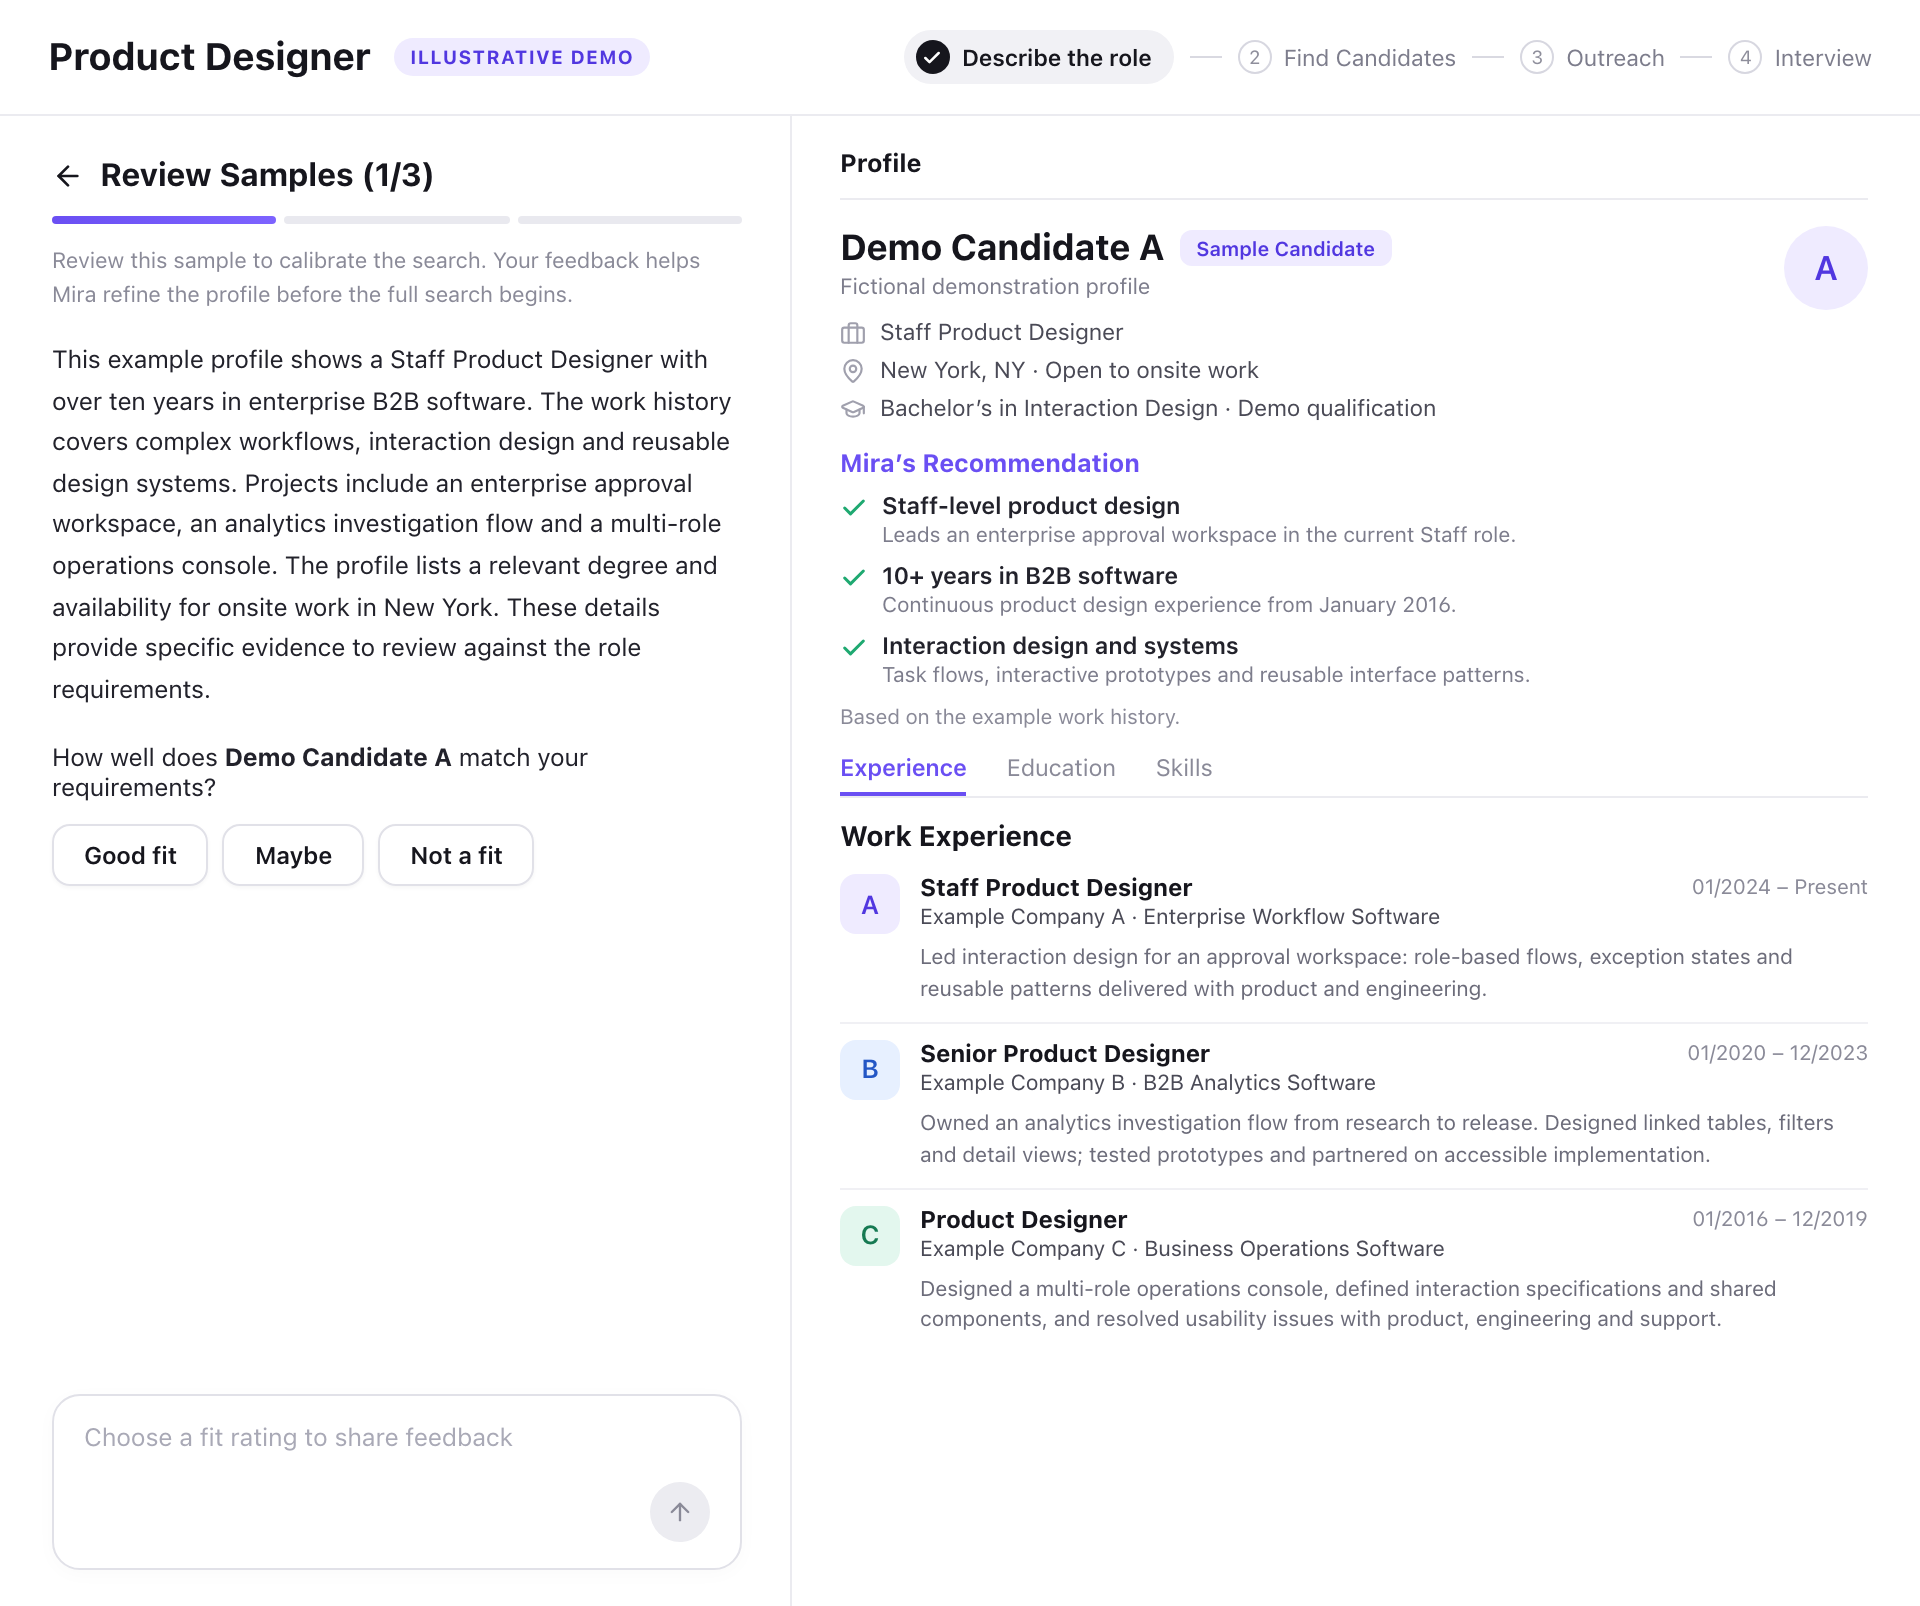Choose the Maybe rating button
This screenshot has width=1920, height=1606.
click(293, 855)
